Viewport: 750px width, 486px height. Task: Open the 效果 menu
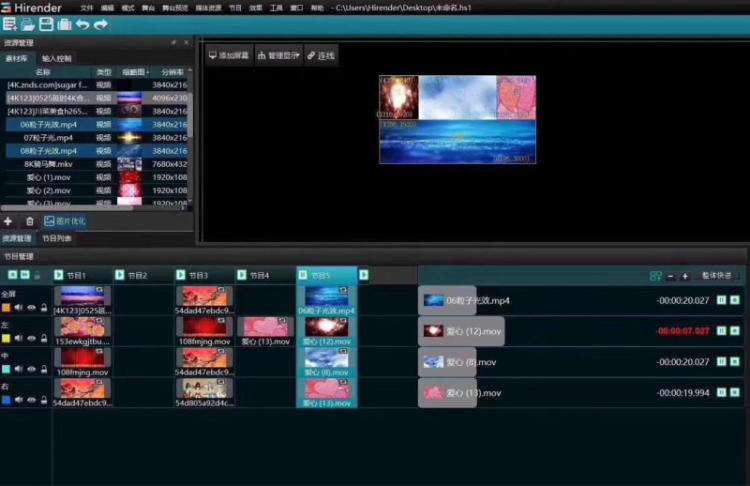pyautogui.click(x=256, y=8)
